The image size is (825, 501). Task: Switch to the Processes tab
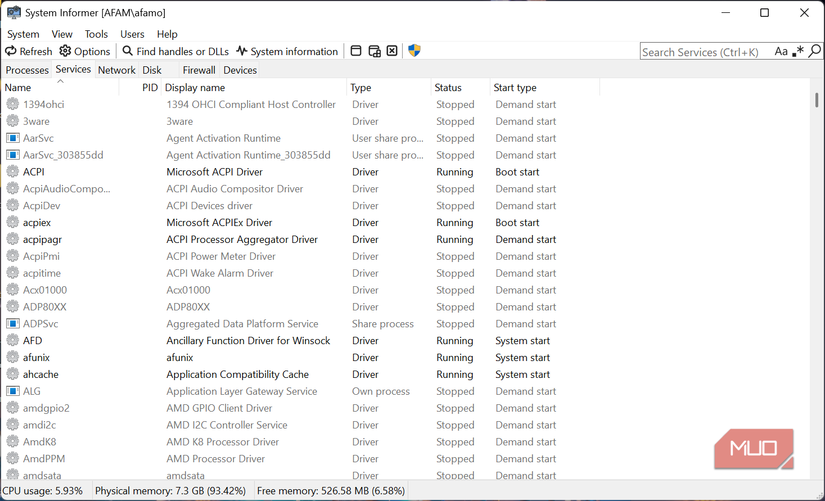click(x=27, y=70)
